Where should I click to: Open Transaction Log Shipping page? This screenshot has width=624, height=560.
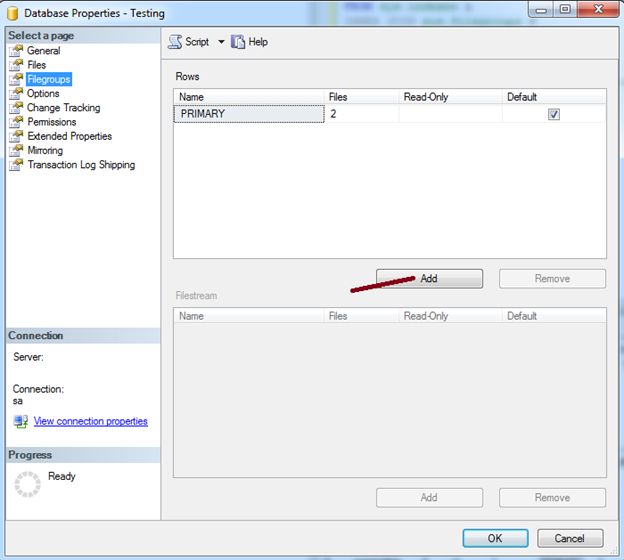pos(81,165)
